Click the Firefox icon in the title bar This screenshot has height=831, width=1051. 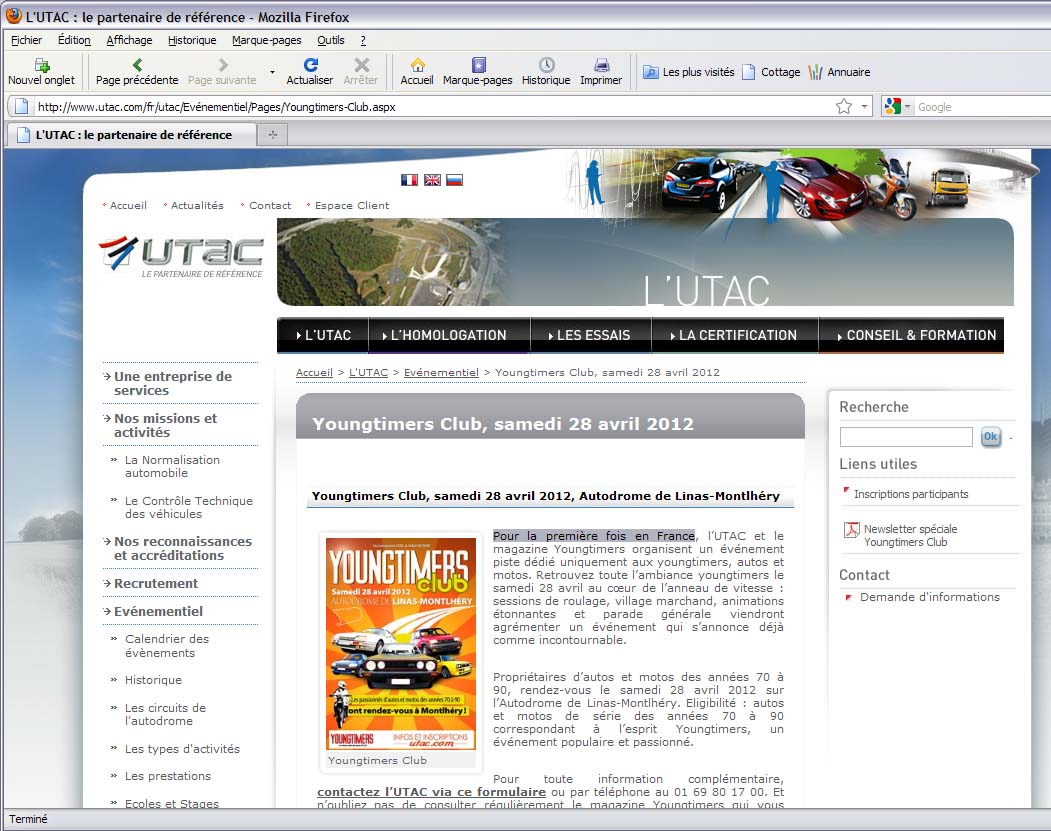pyautogui.click(x=13, y=15)
